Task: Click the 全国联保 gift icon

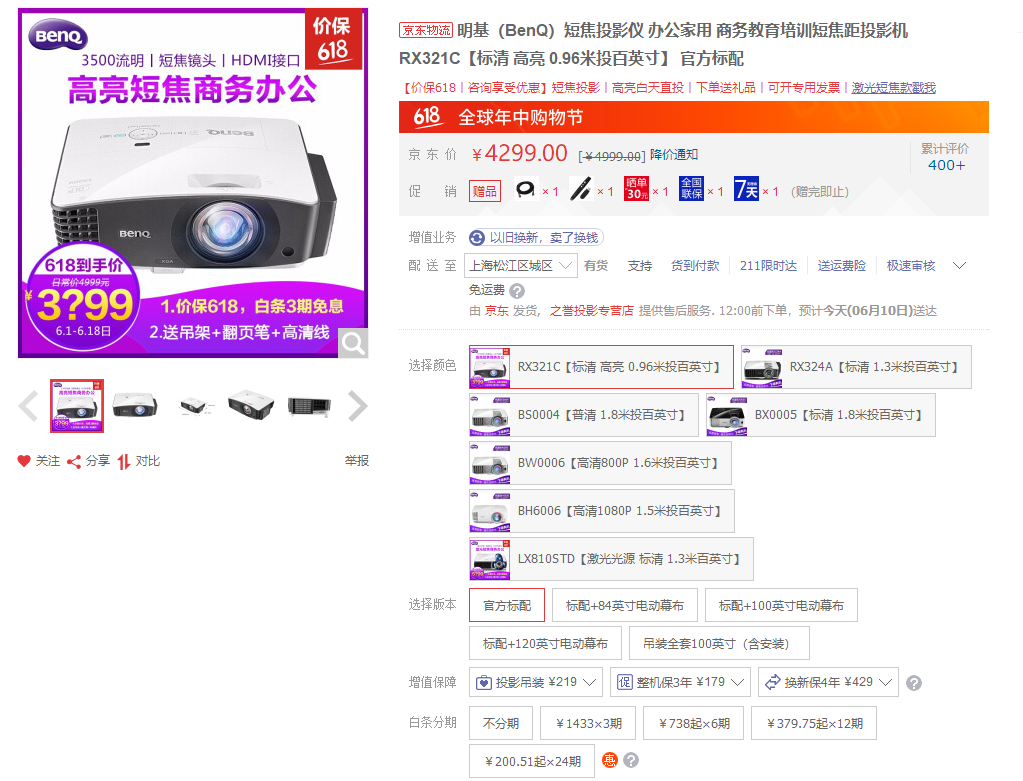Action: tap(692, 189)
